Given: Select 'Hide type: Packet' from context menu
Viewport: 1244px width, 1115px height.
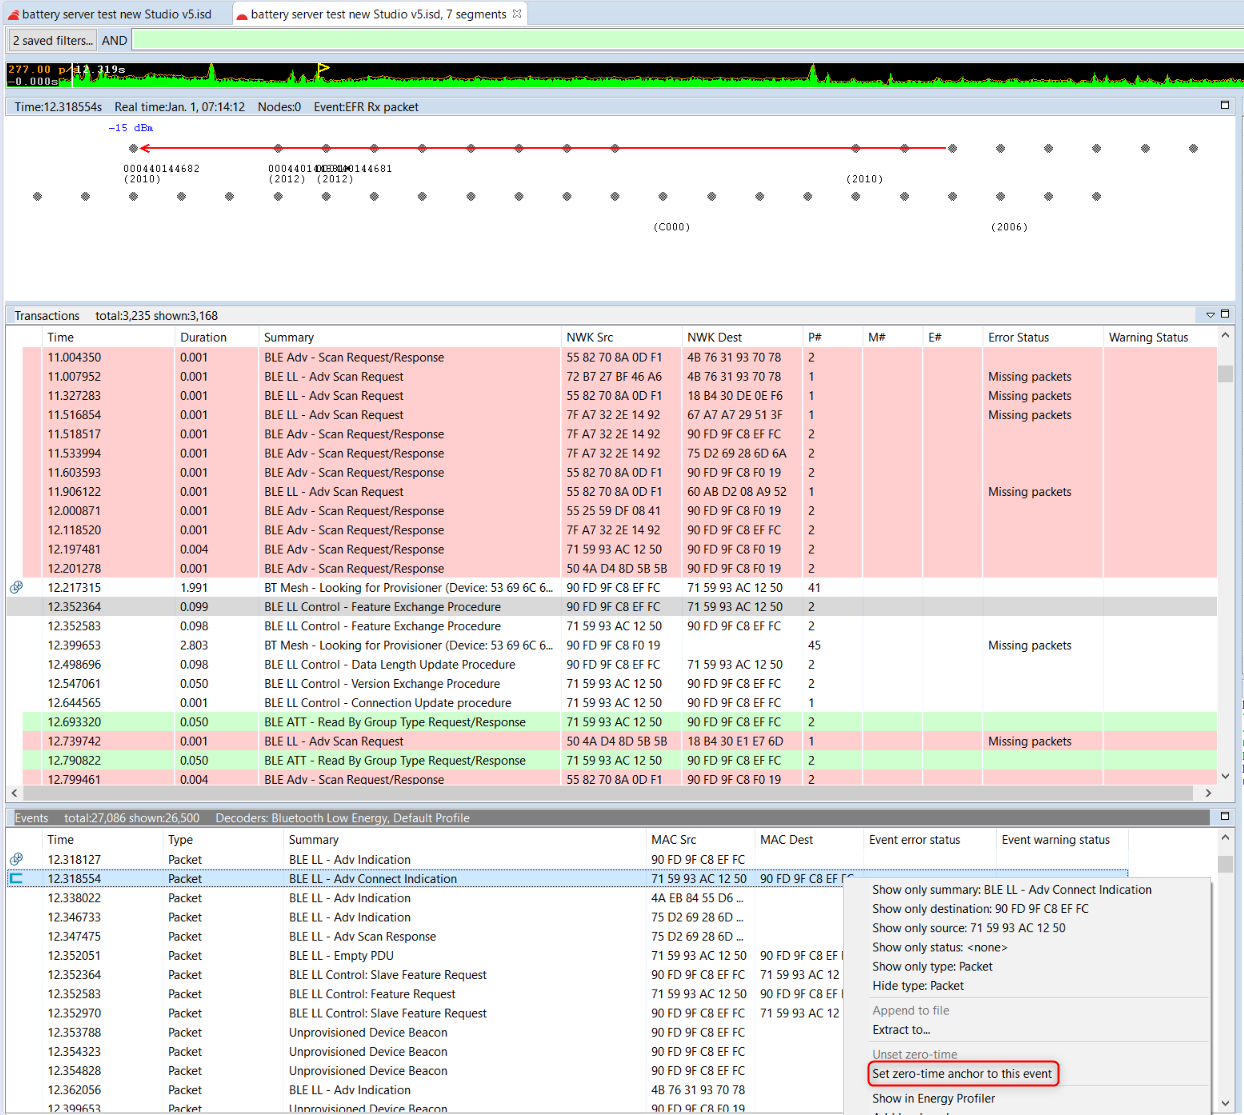Looking at the screenshot, I should [x=918, y=986].
